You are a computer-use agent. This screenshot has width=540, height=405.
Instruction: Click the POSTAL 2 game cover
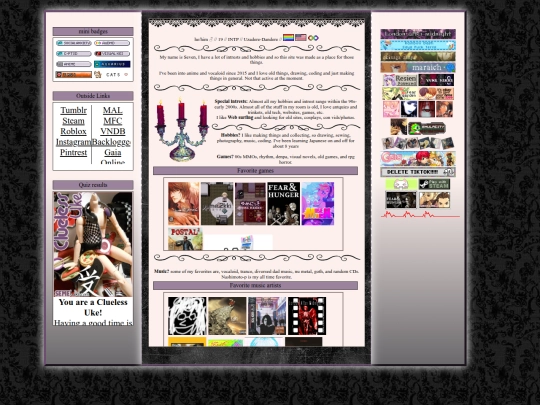tap(185, 238)
